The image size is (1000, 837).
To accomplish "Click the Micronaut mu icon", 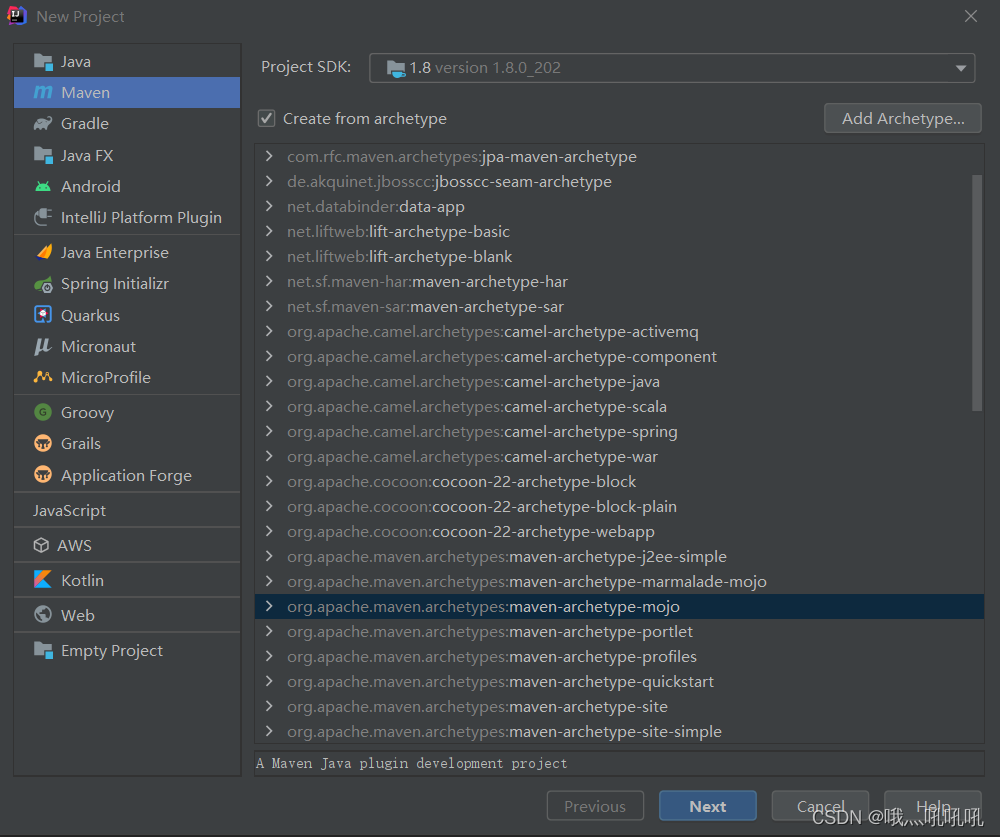I will tap(43, 346).
